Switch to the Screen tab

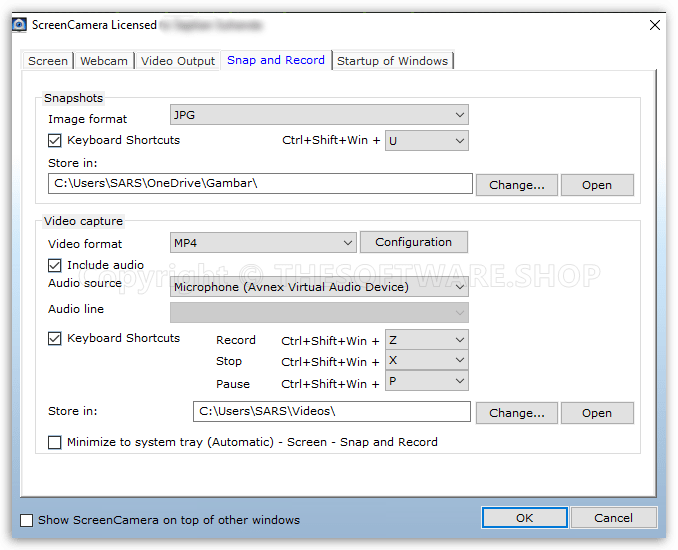[x=48, y=61]
